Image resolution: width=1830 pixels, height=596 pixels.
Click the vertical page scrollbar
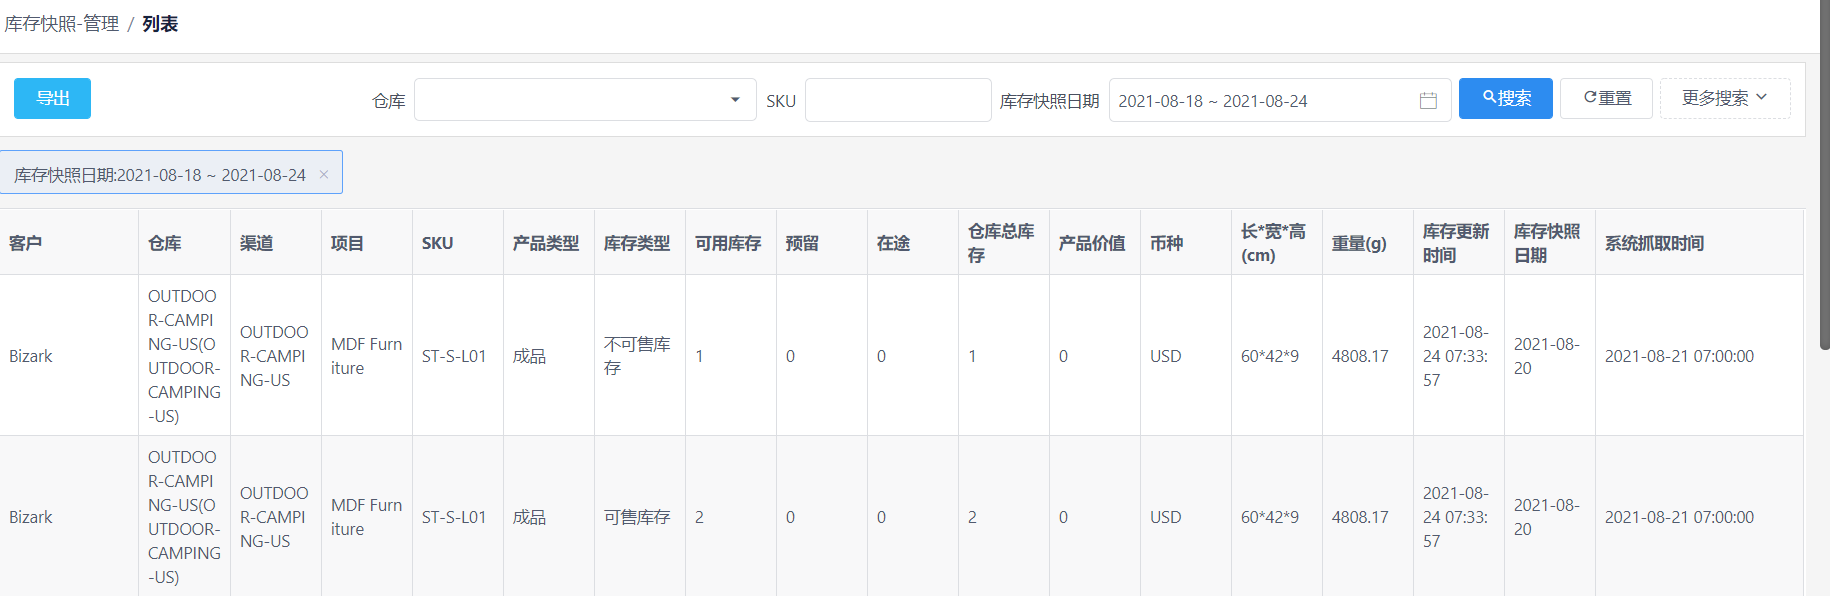click(1825, 175)
